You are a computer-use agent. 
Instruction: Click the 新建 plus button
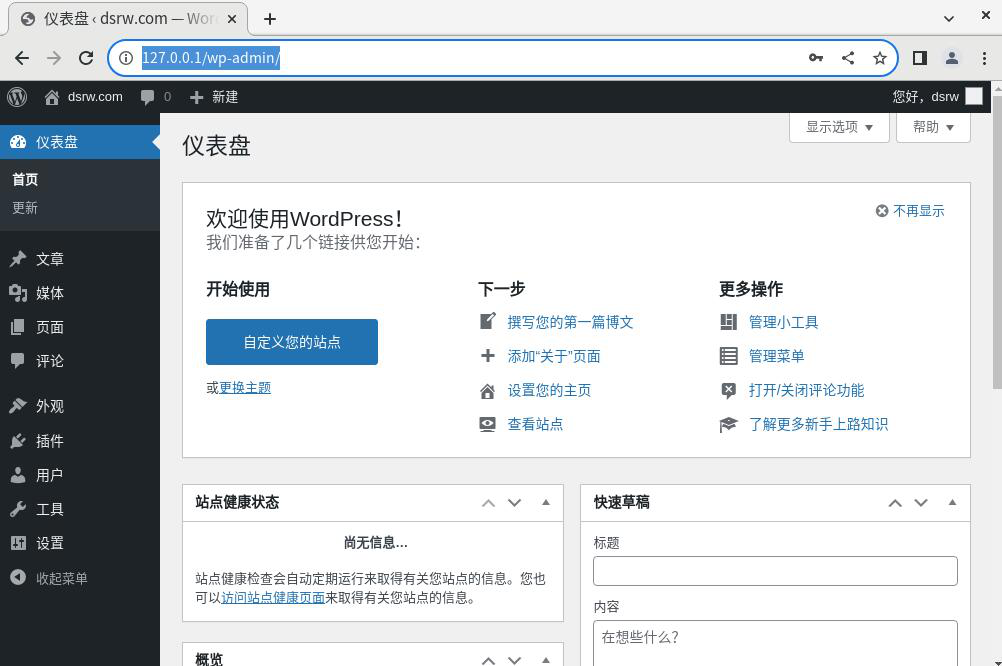click(214, 97)
